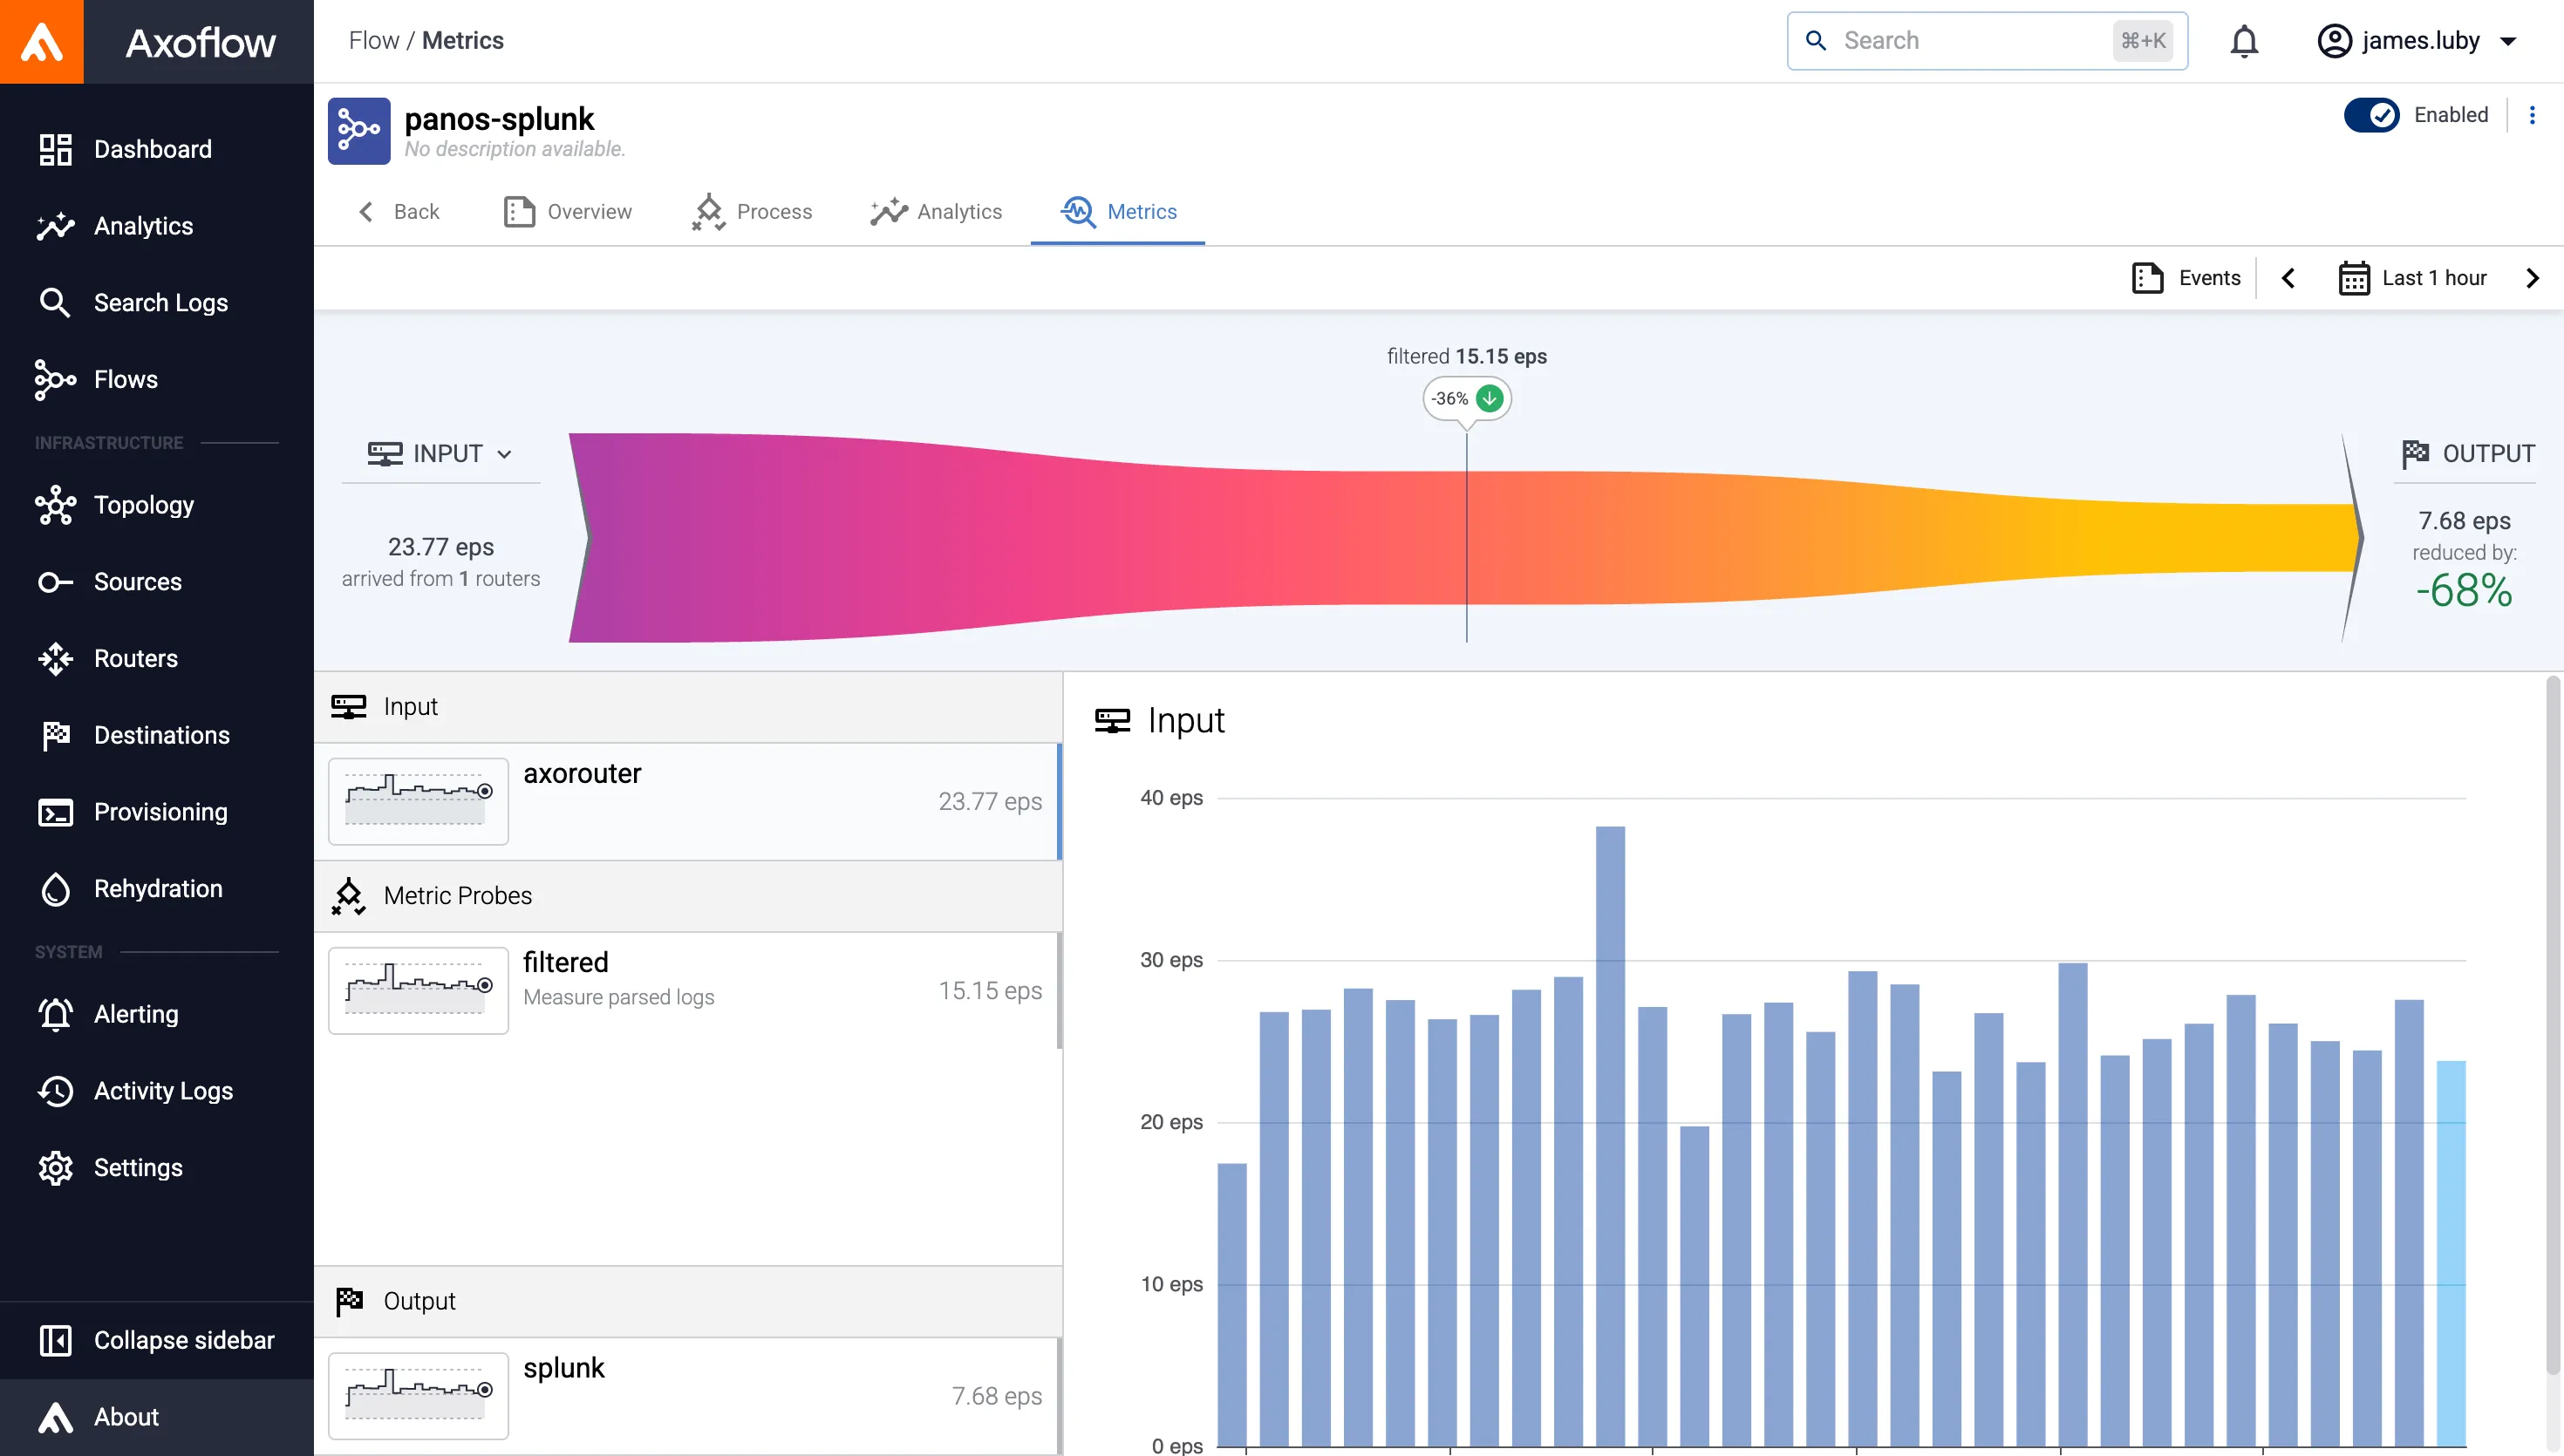
Task: Select the filtered metric probe thumbnail
Action: click(418, 990)
